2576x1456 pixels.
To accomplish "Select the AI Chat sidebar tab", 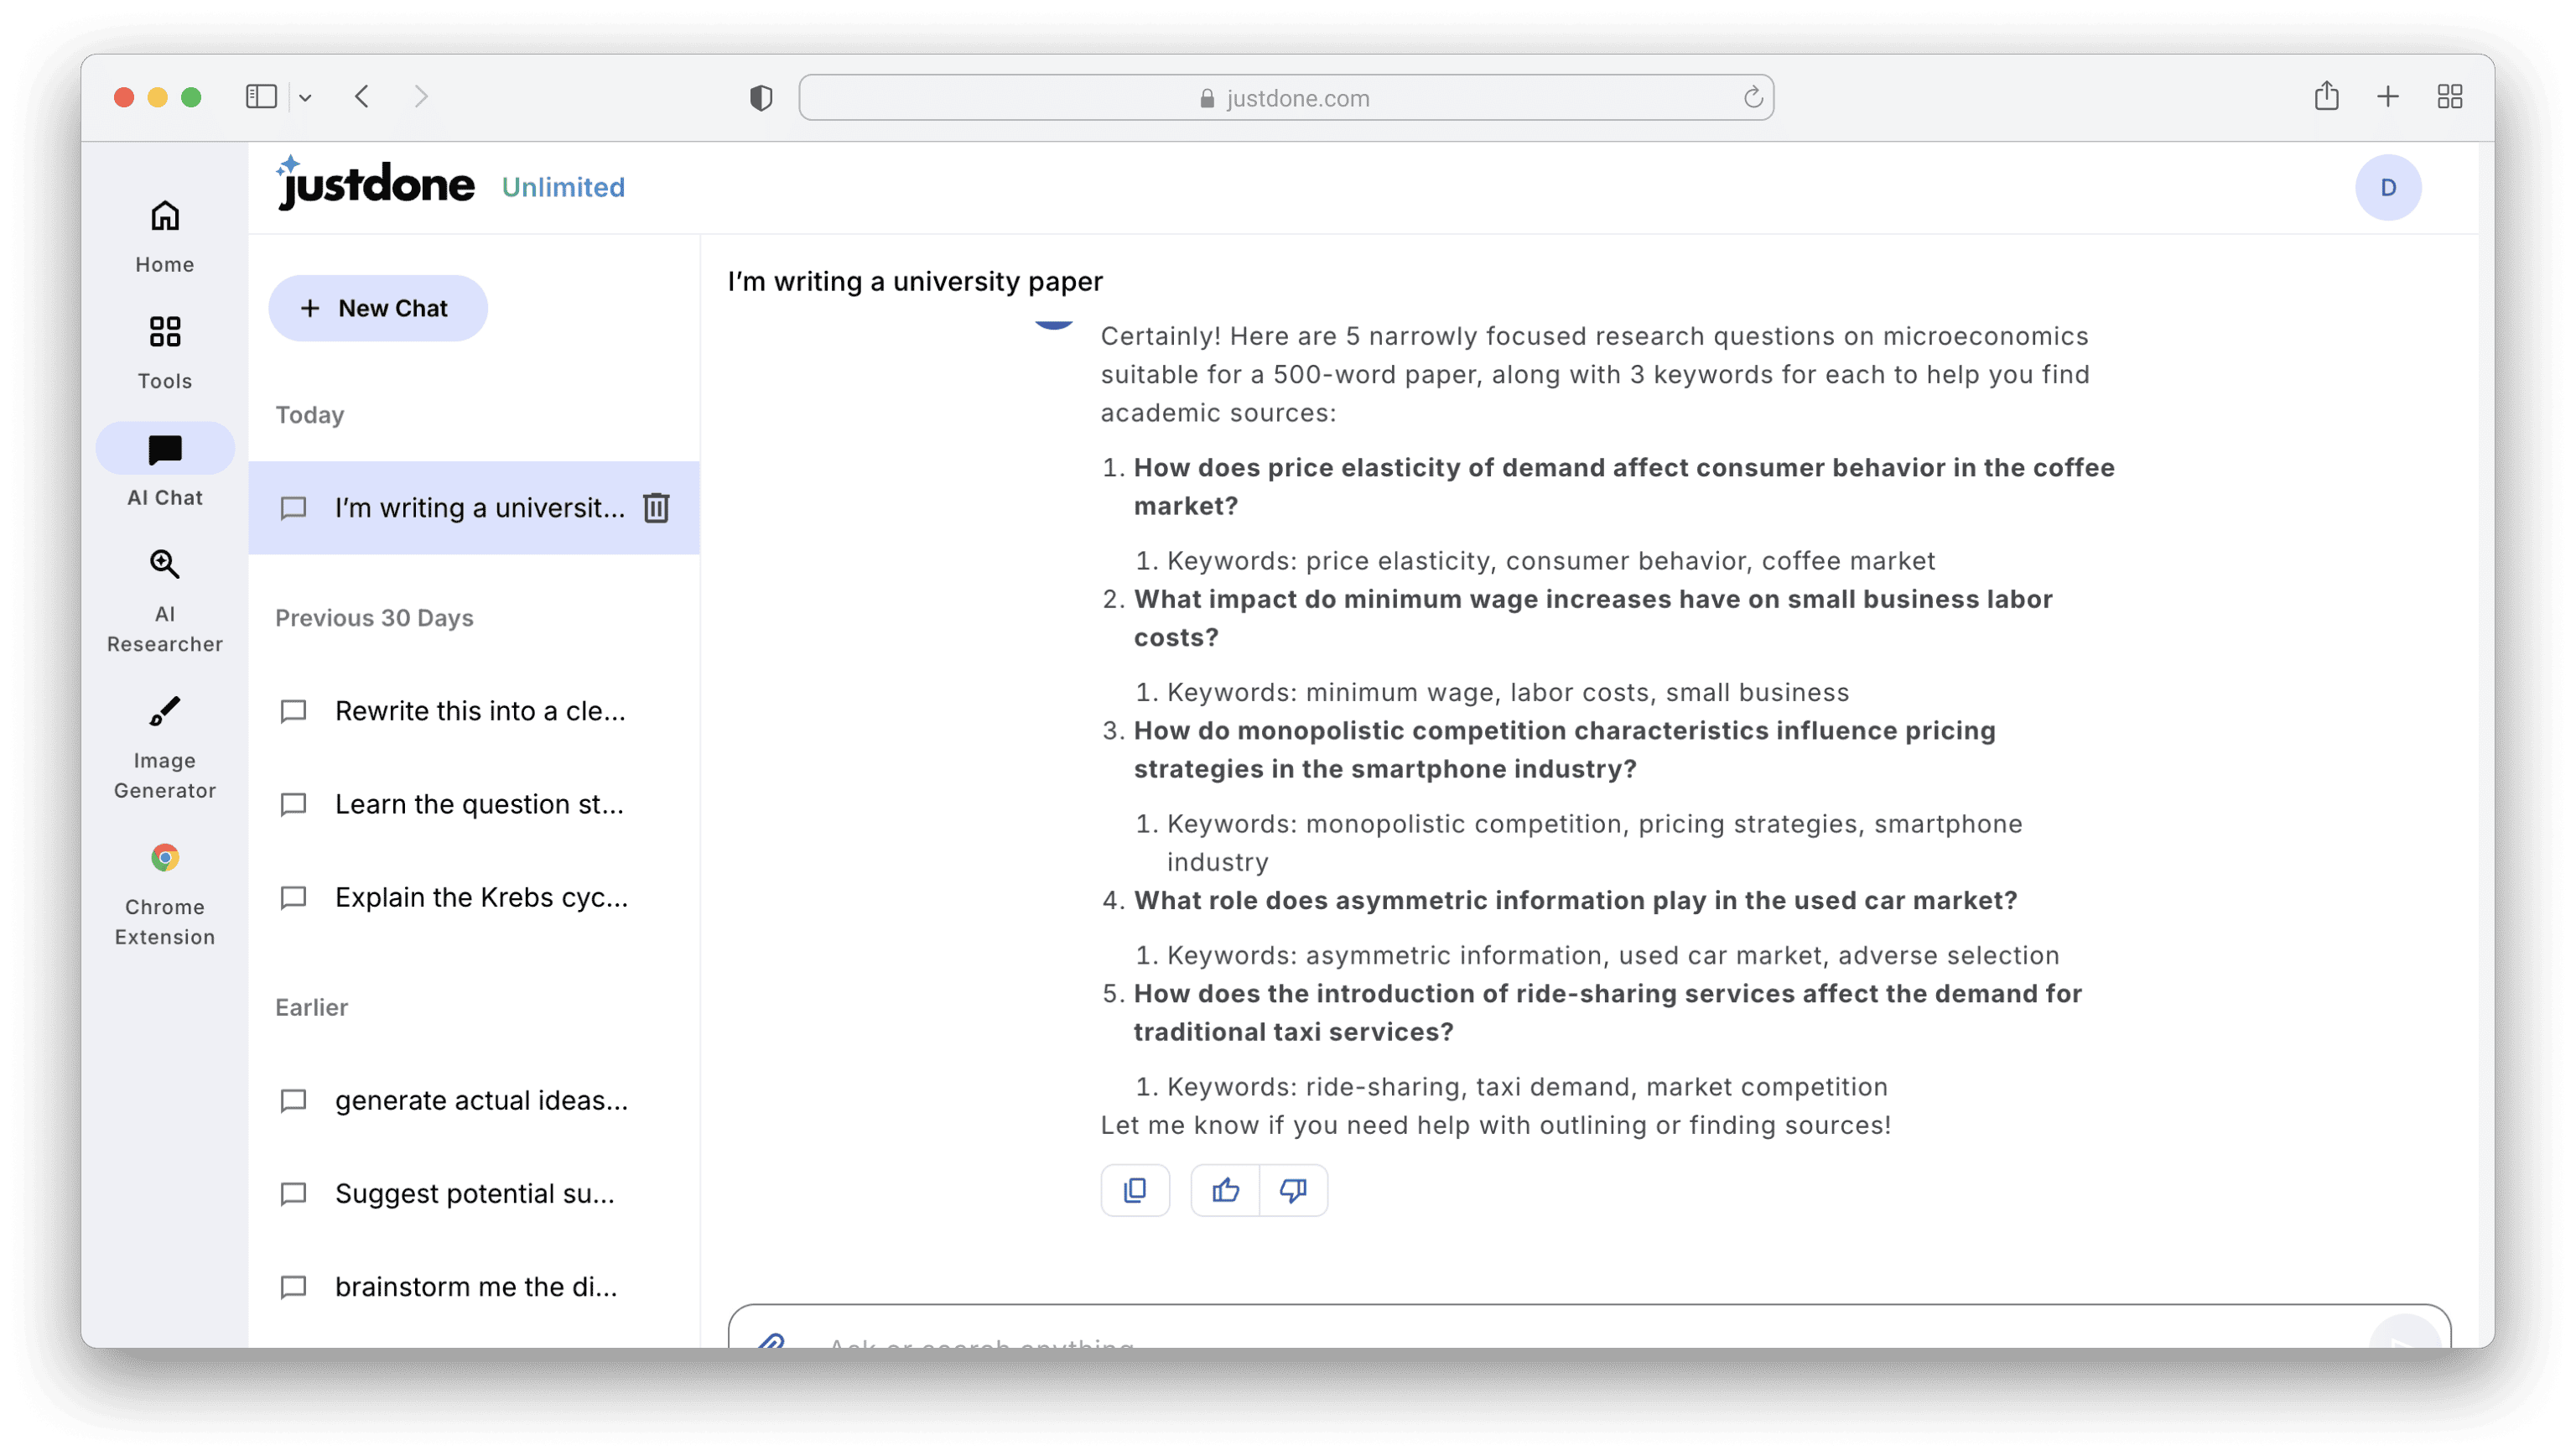I will (x=165, y=468).
